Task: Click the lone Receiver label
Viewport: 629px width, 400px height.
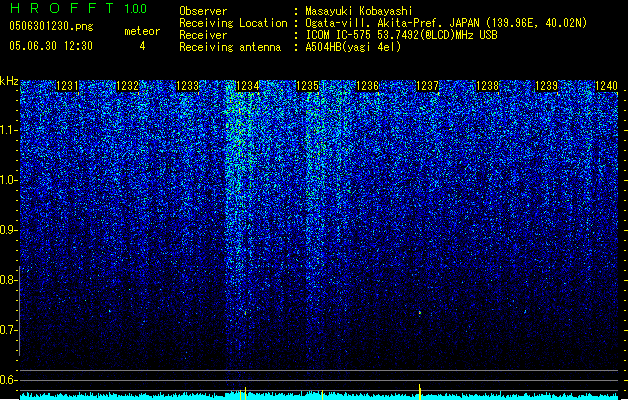Action: tap(203, 35)
